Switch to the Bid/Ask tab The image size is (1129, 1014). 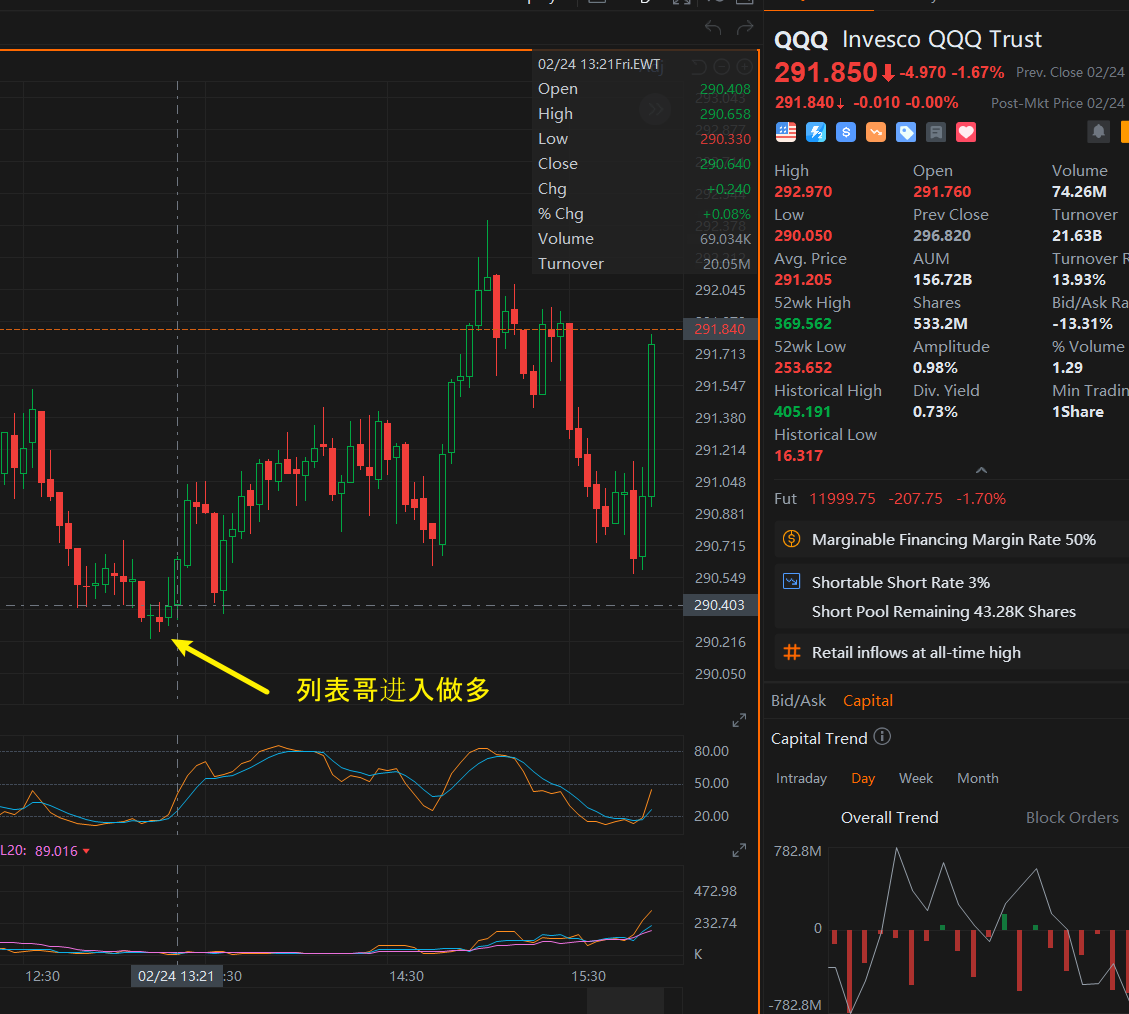click(799, 701)
